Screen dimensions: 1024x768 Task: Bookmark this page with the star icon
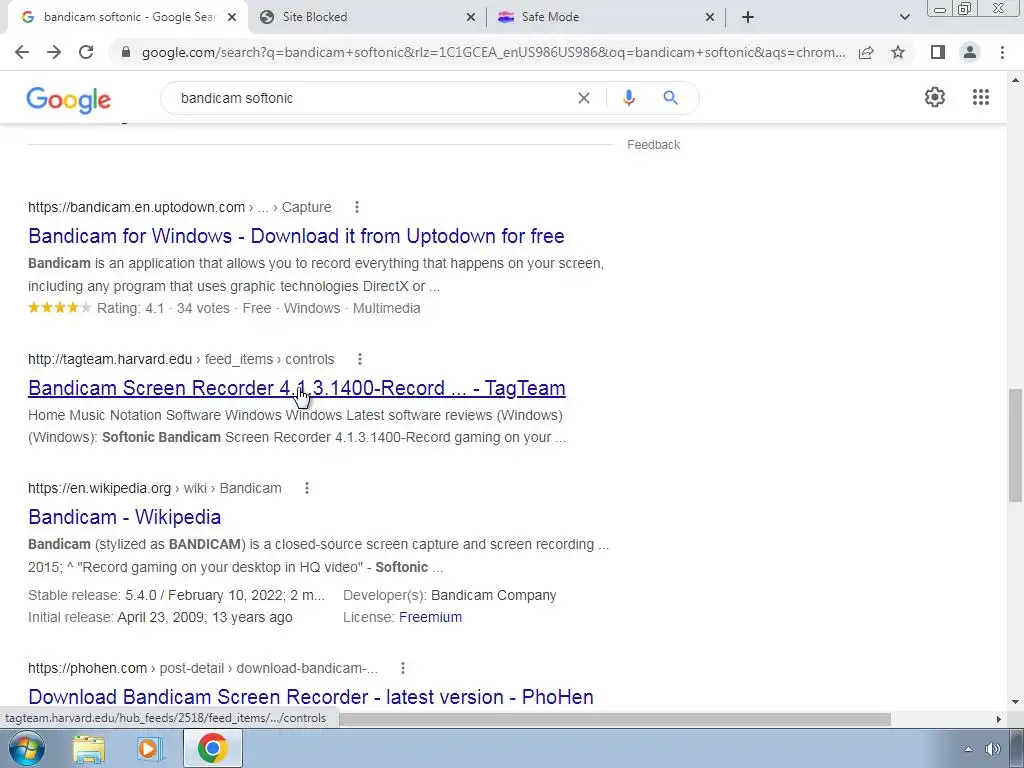point(898,52)
